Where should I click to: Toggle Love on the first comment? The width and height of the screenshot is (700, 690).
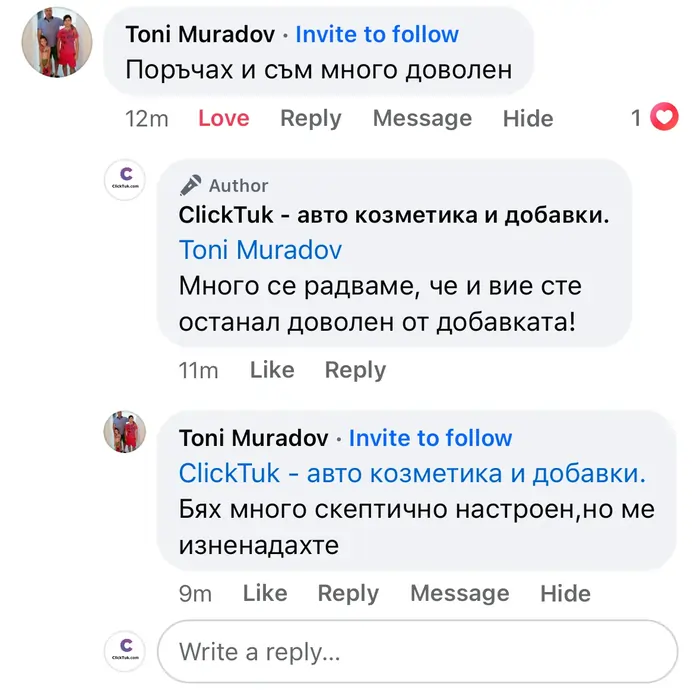click(223, 118)
